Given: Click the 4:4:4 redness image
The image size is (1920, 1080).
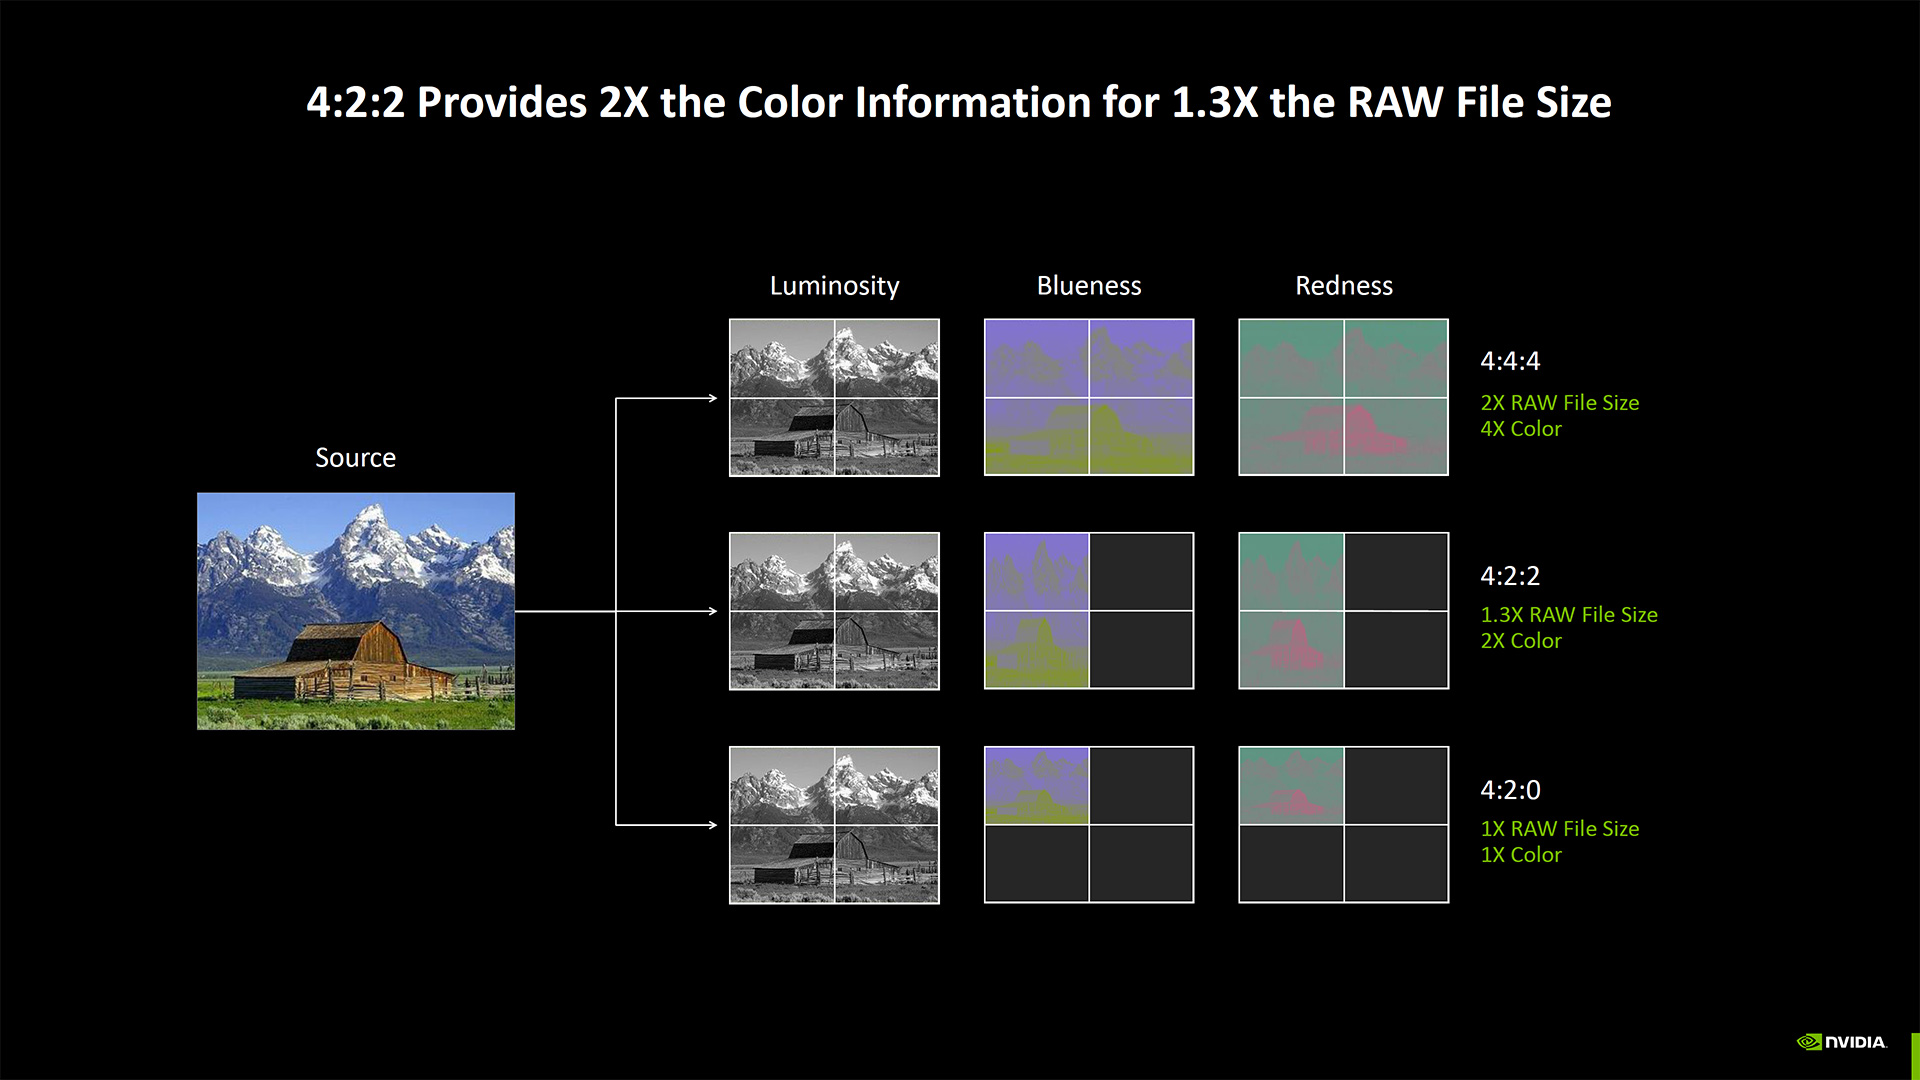Looking at the screenshot, I should pos(1343,397).
